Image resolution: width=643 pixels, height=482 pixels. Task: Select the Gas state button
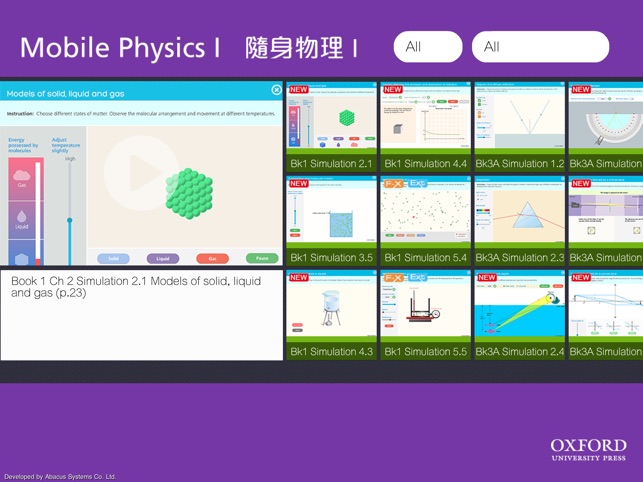click(212, 258)
